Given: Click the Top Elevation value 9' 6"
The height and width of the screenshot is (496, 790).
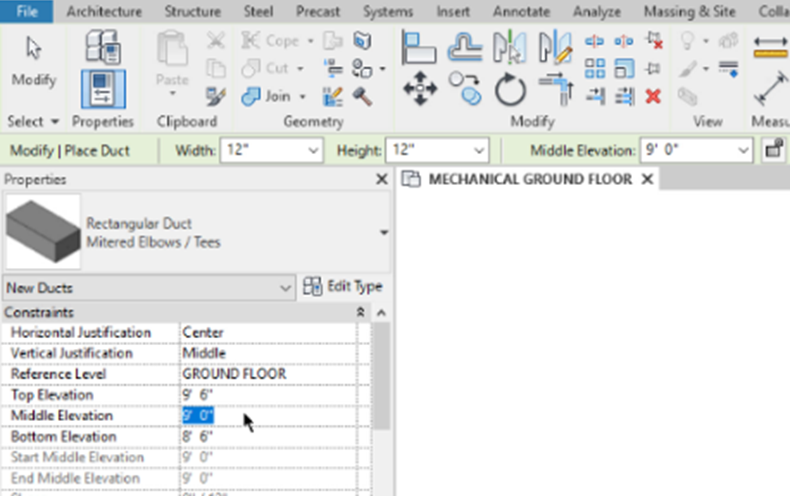Looking at the screenshot, I should point(268,395).
